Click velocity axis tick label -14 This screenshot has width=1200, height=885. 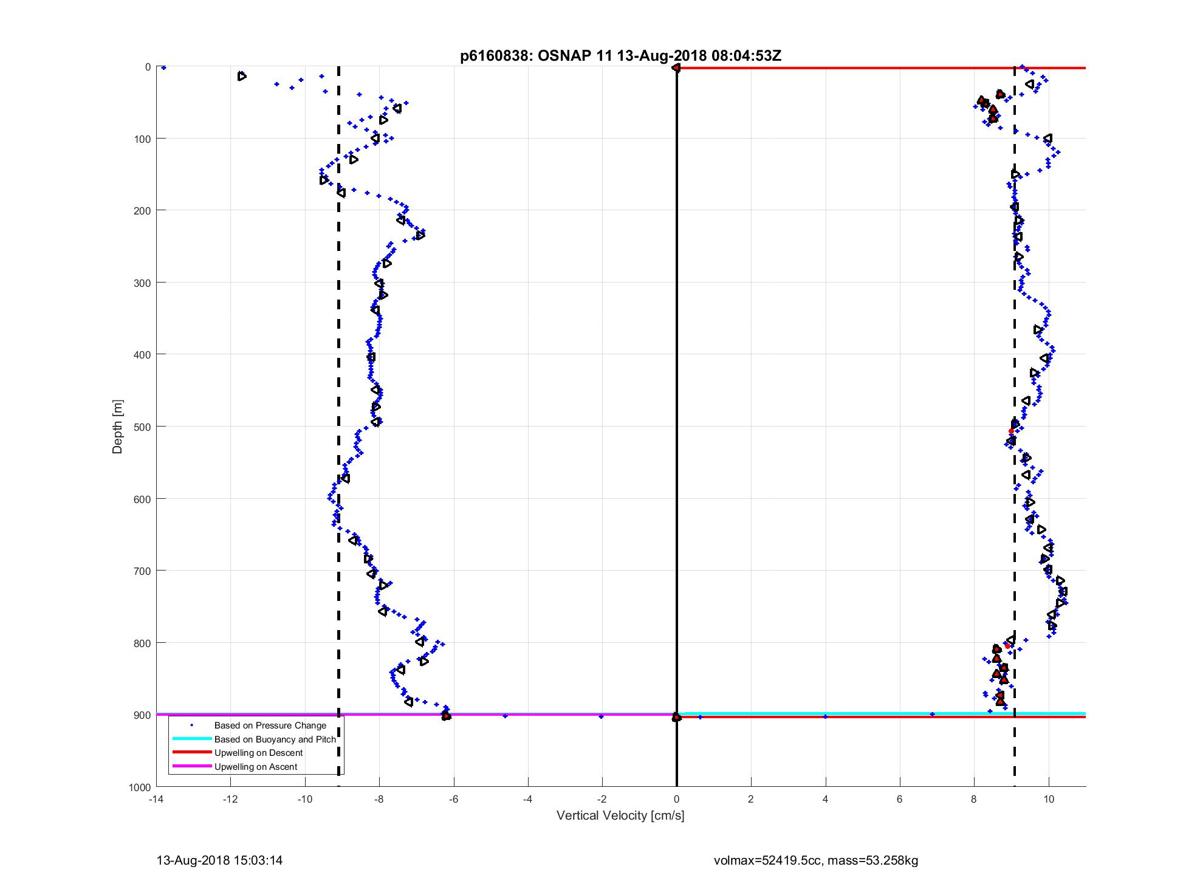click(x=156, y=799)
